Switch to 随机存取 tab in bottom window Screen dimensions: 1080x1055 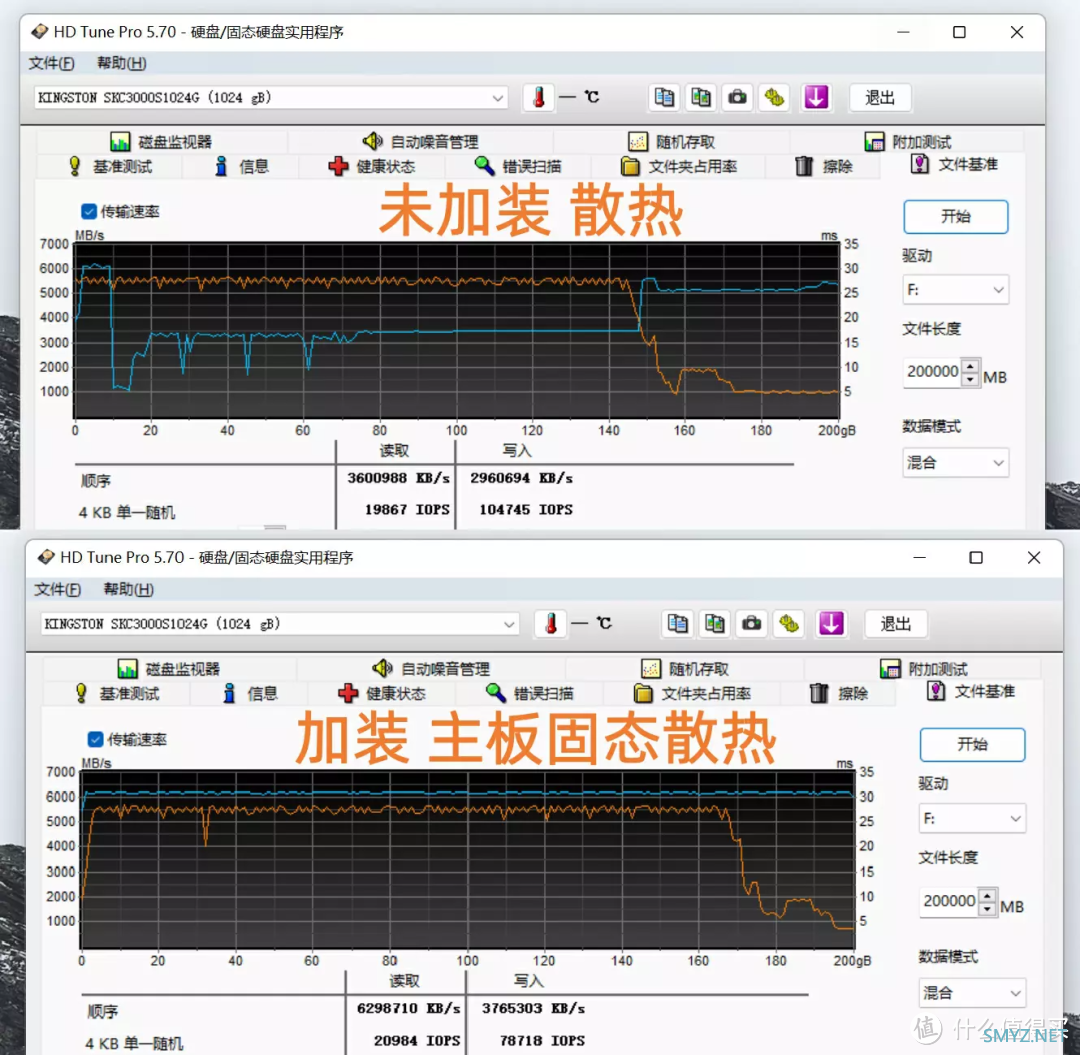click(x=685, y=669)
